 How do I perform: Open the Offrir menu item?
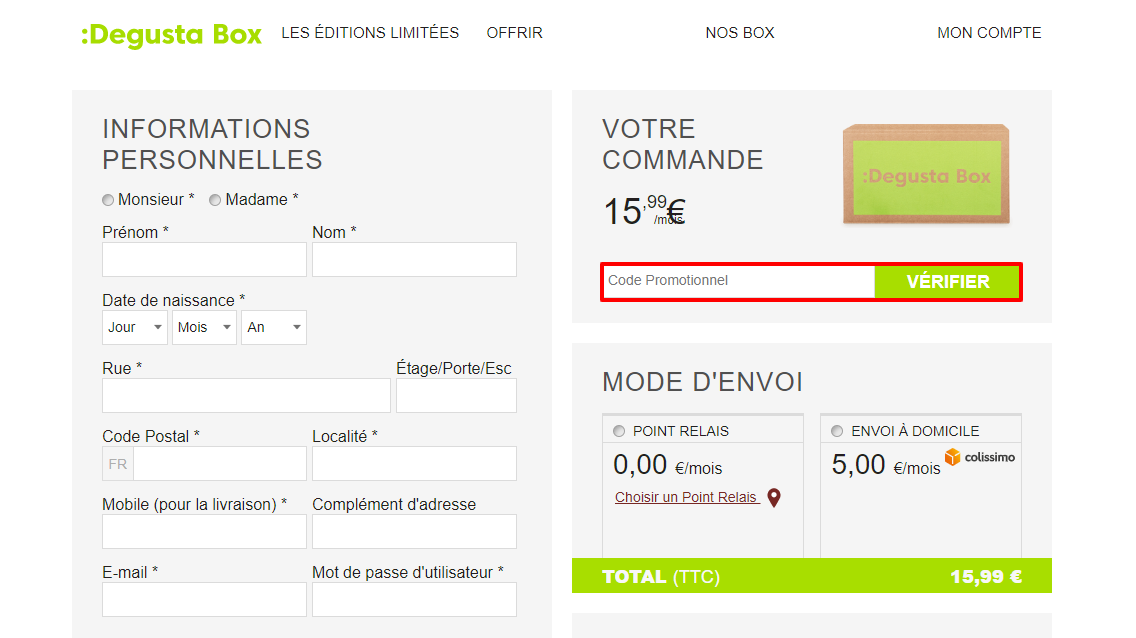pyautogui.click(x=514, y=33)
